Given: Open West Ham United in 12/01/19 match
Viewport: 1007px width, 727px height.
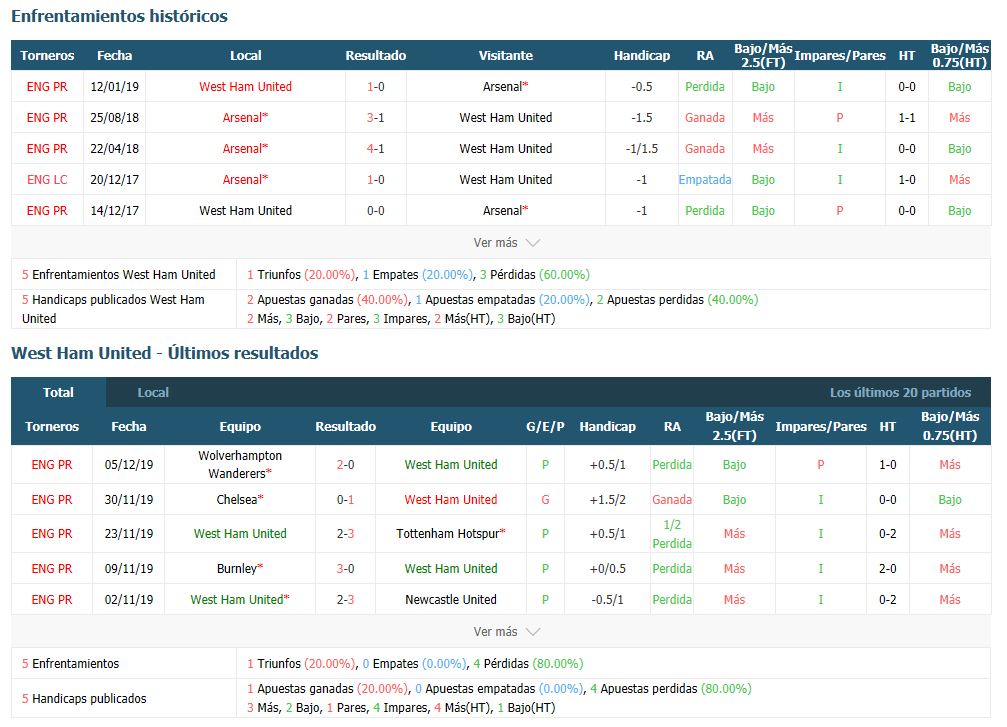Looking at the screenshot, I should coord(245,87).
